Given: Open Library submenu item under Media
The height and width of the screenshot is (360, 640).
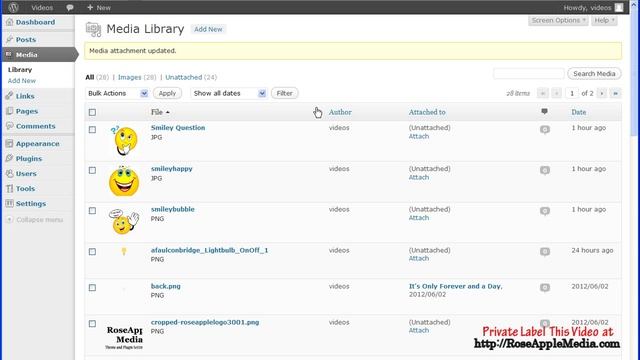Looking at the screenshot, I should 20,69.
